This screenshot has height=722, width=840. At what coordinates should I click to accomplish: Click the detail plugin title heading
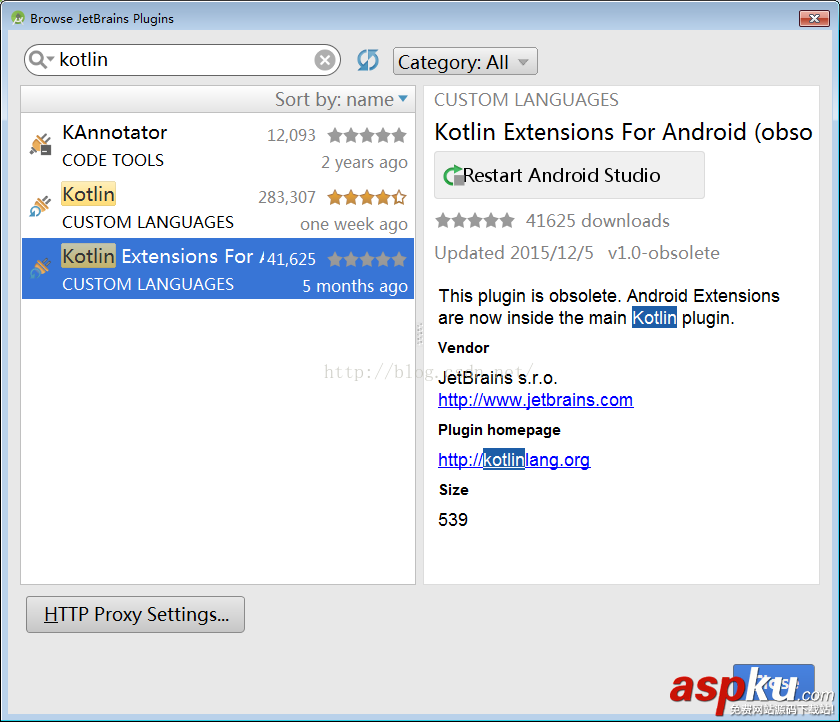pos(623,132)
